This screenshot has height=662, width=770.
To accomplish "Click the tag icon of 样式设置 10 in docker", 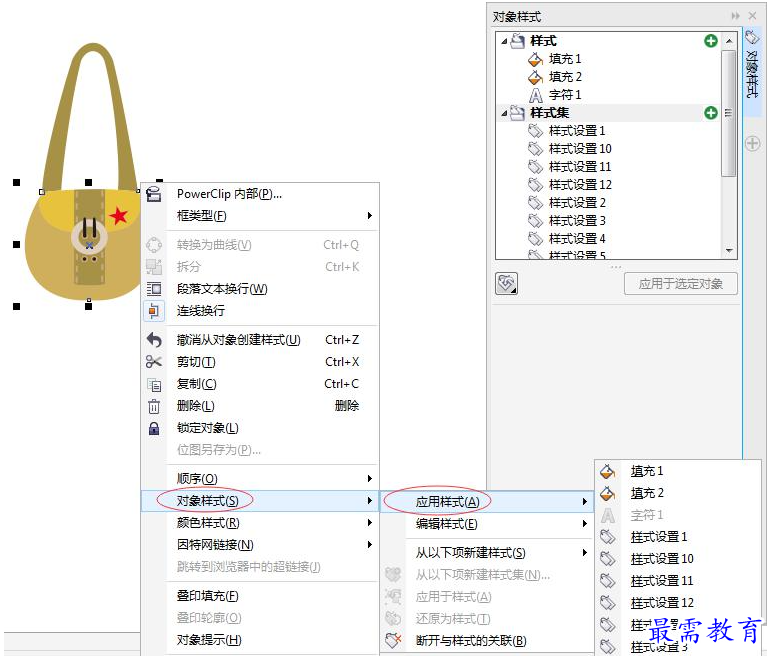I will [x=535, y=149].
